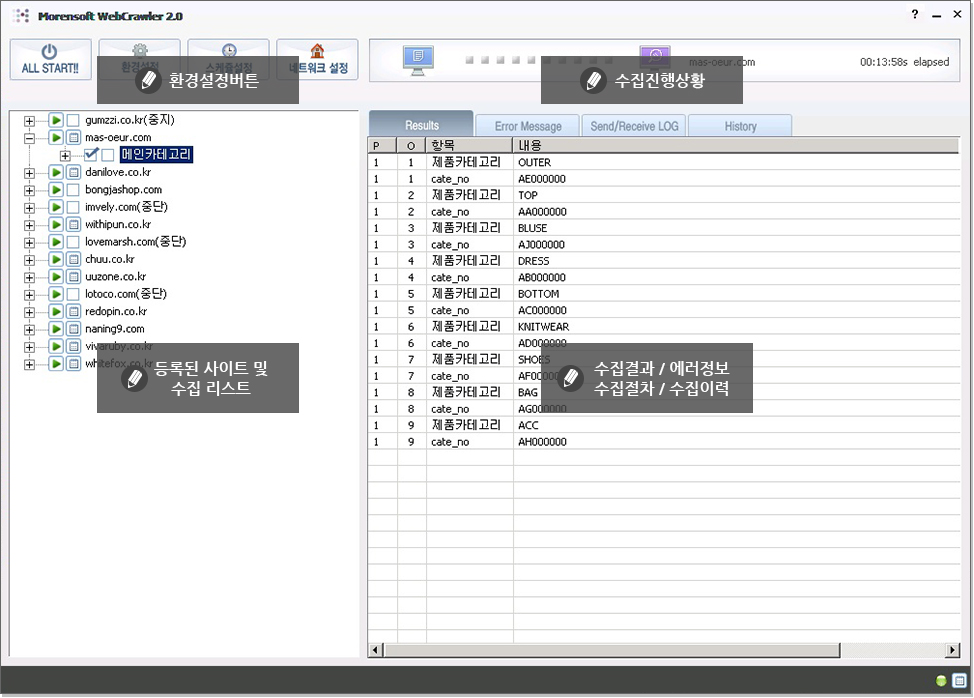
Task: Click the 00:13:58s elapsed timer text
Action: (x=904, y=61)
